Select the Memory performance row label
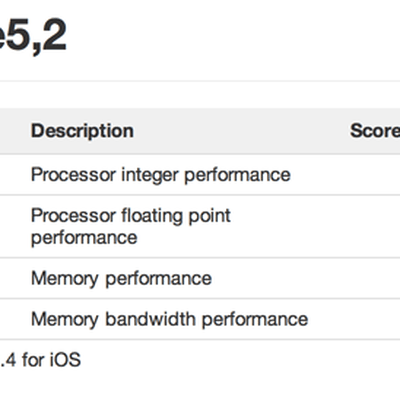Screen dimensions: 400x400 pos(121,278)
